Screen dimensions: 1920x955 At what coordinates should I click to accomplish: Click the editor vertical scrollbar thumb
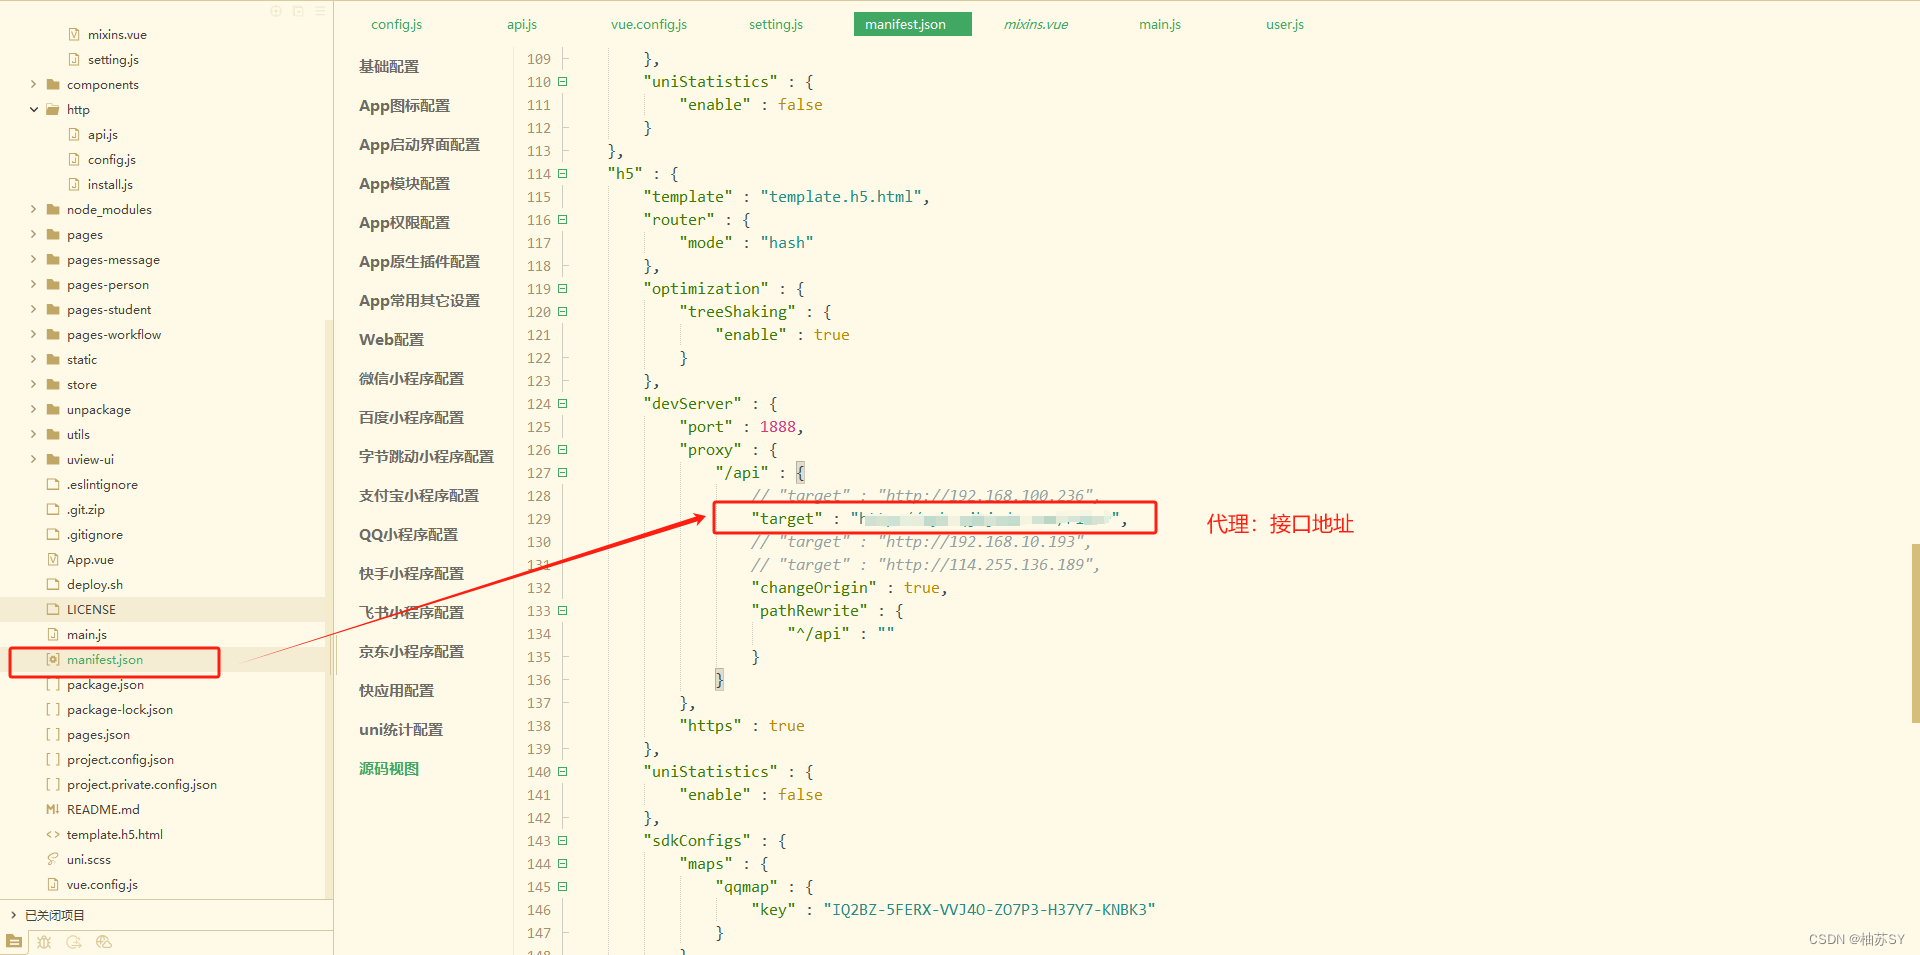click(x=1915, y=633)
